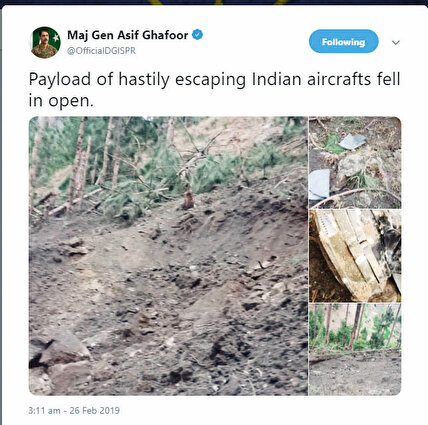Open the @OfficialDGISPR handle
Viewport: 428px width, 425px height.
point(102,51)
